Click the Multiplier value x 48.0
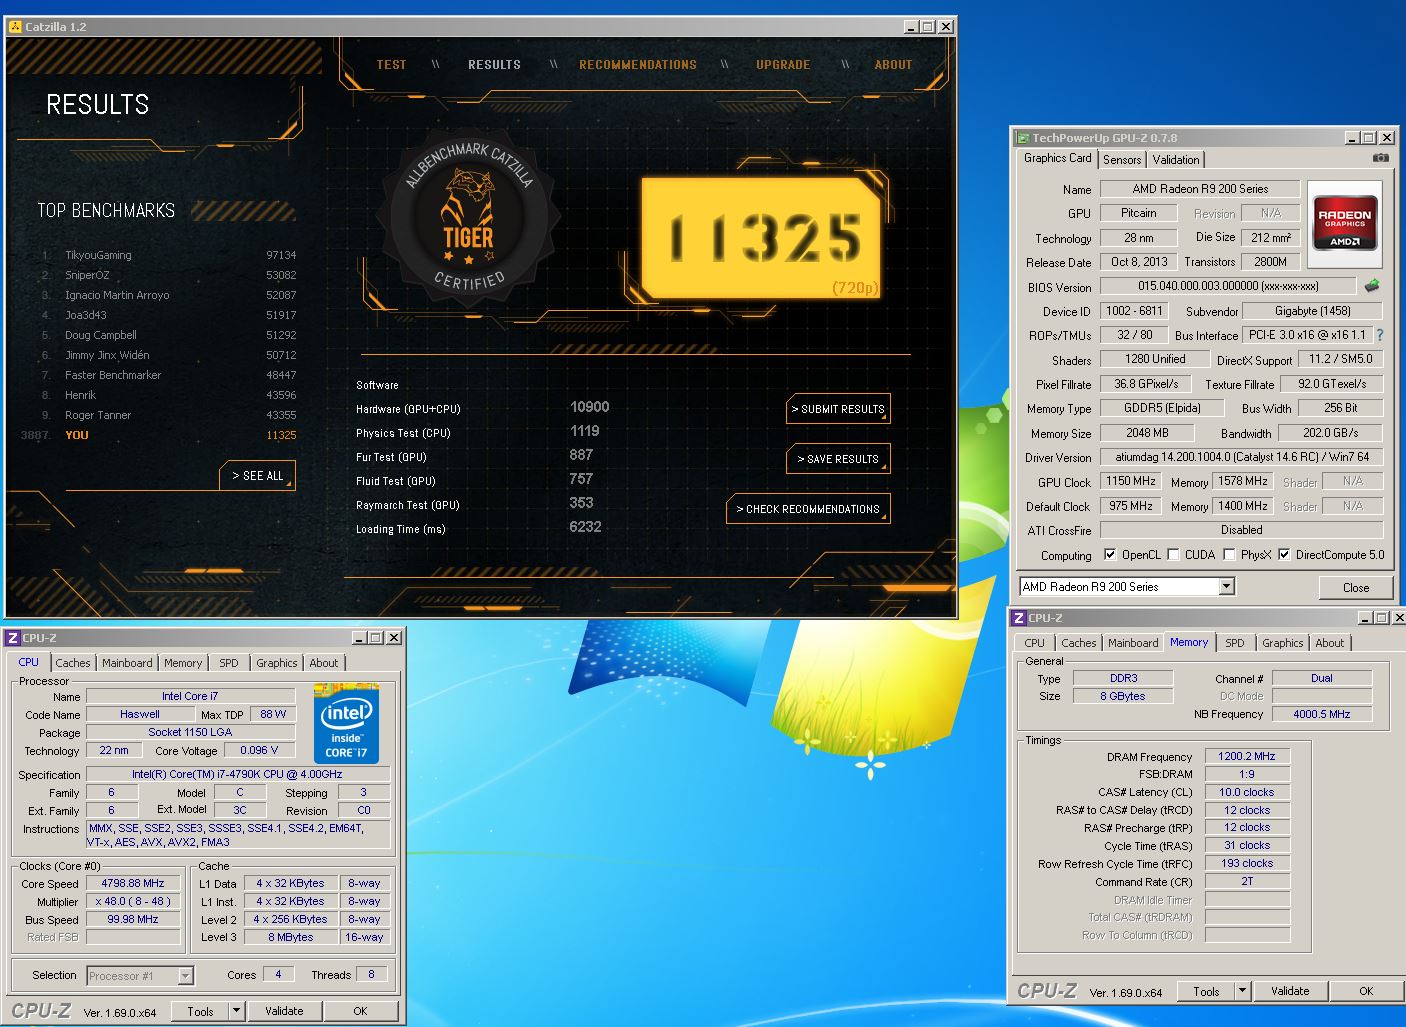Screen dimensions: 1406x1027 133,901
